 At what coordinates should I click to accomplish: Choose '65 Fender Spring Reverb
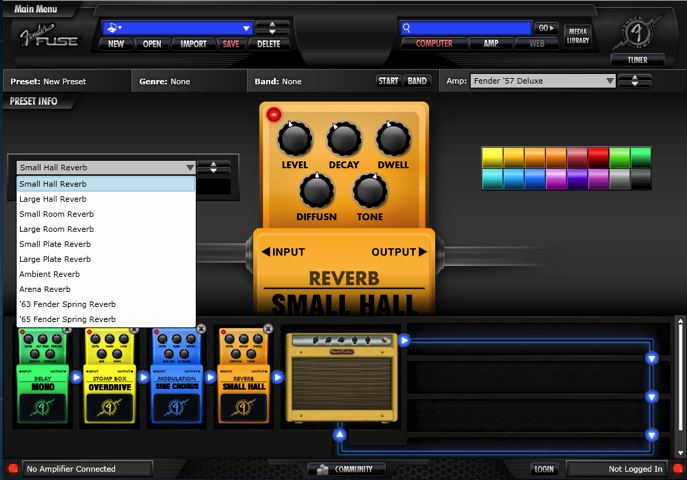[x=106, y=319]
